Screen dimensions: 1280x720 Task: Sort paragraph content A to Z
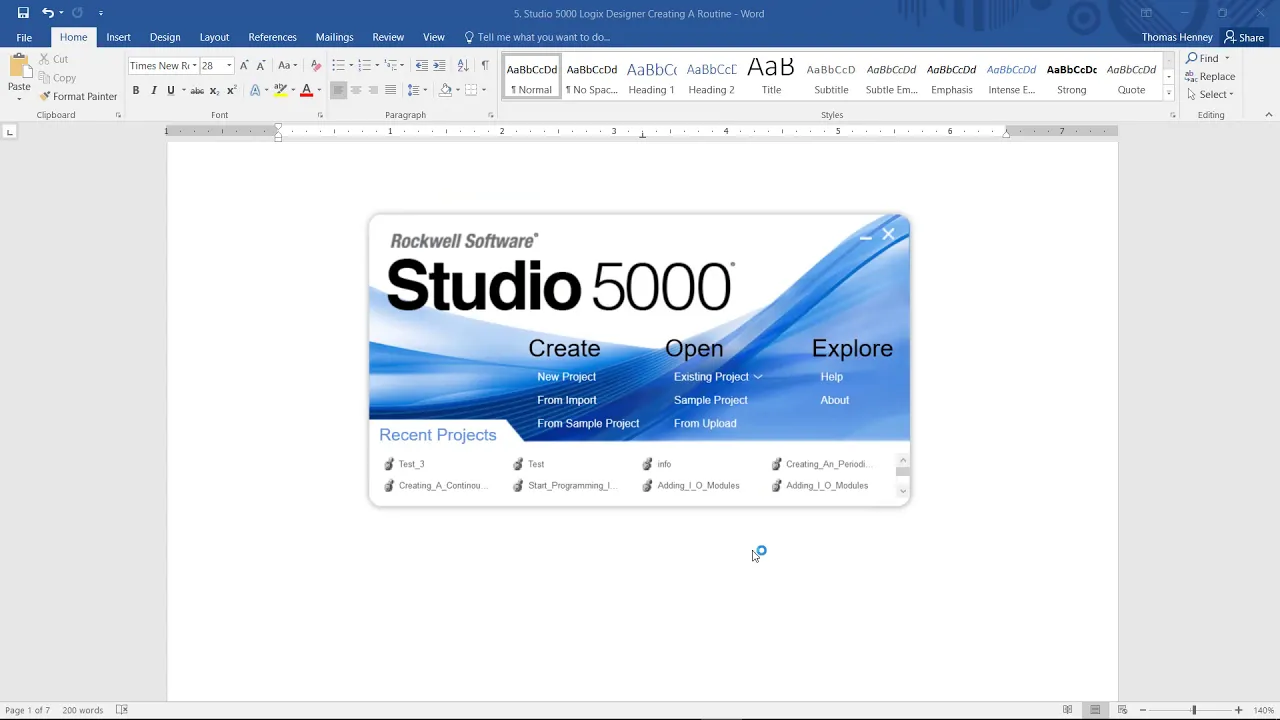[x=462, y=66]
